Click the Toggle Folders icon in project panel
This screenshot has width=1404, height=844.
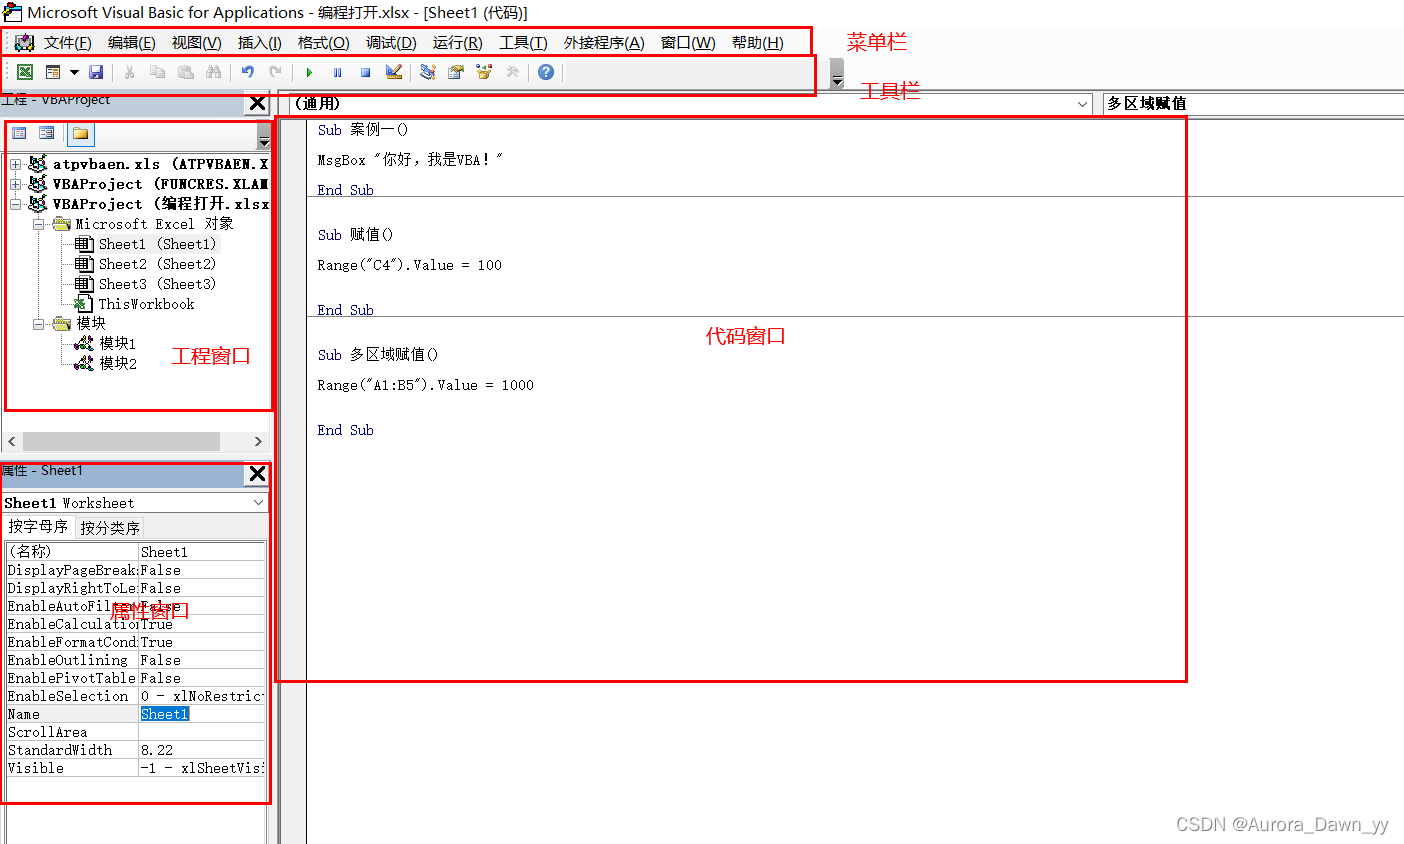pos(81,134)
